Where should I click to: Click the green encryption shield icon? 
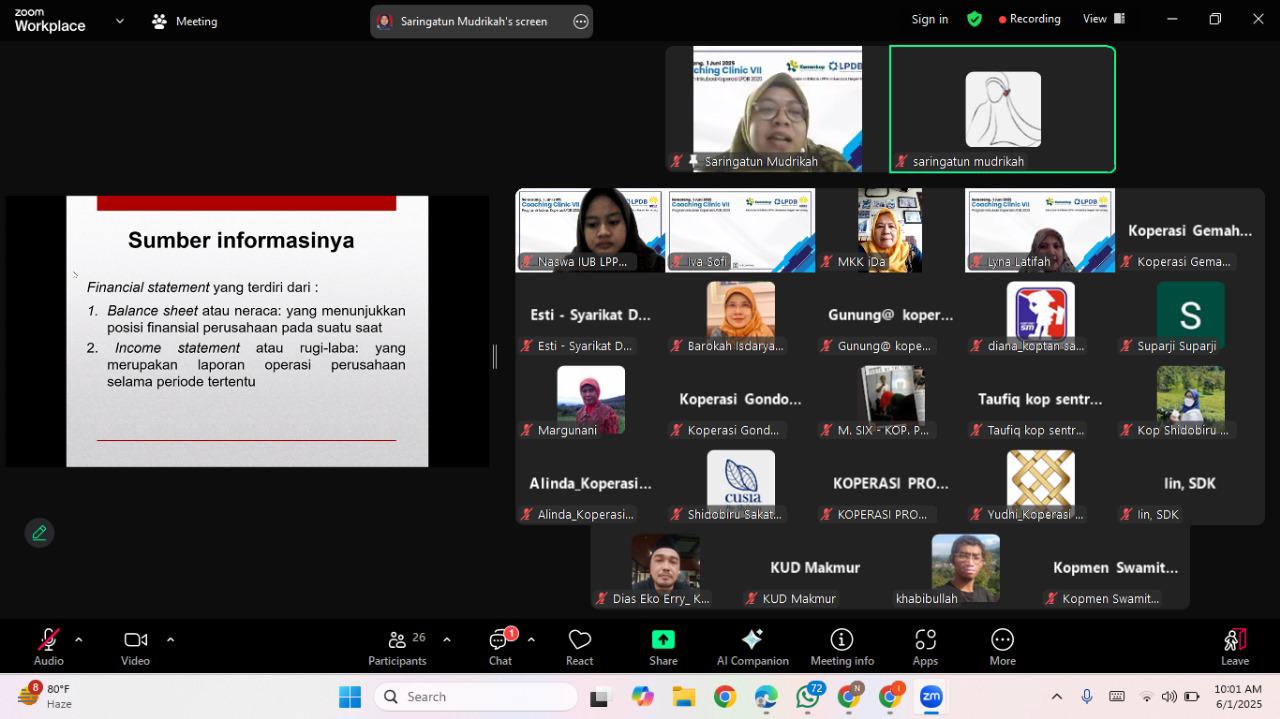coord(974,19)
